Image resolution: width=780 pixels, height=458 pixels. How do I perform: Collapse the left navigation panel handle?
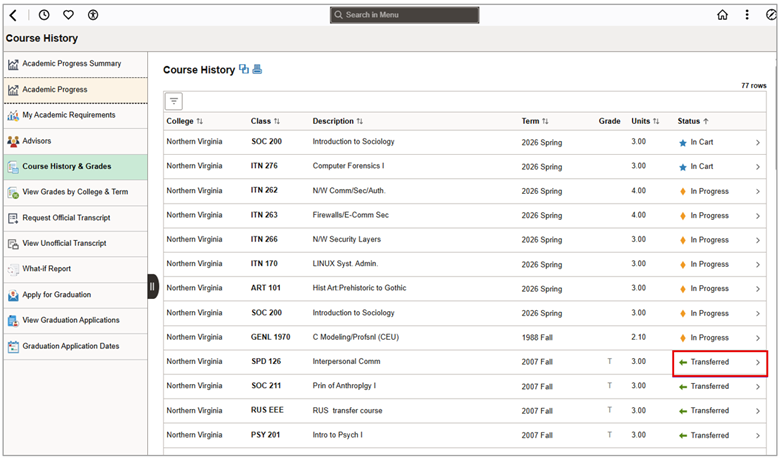pyautogui.click(x=153, y=287)
